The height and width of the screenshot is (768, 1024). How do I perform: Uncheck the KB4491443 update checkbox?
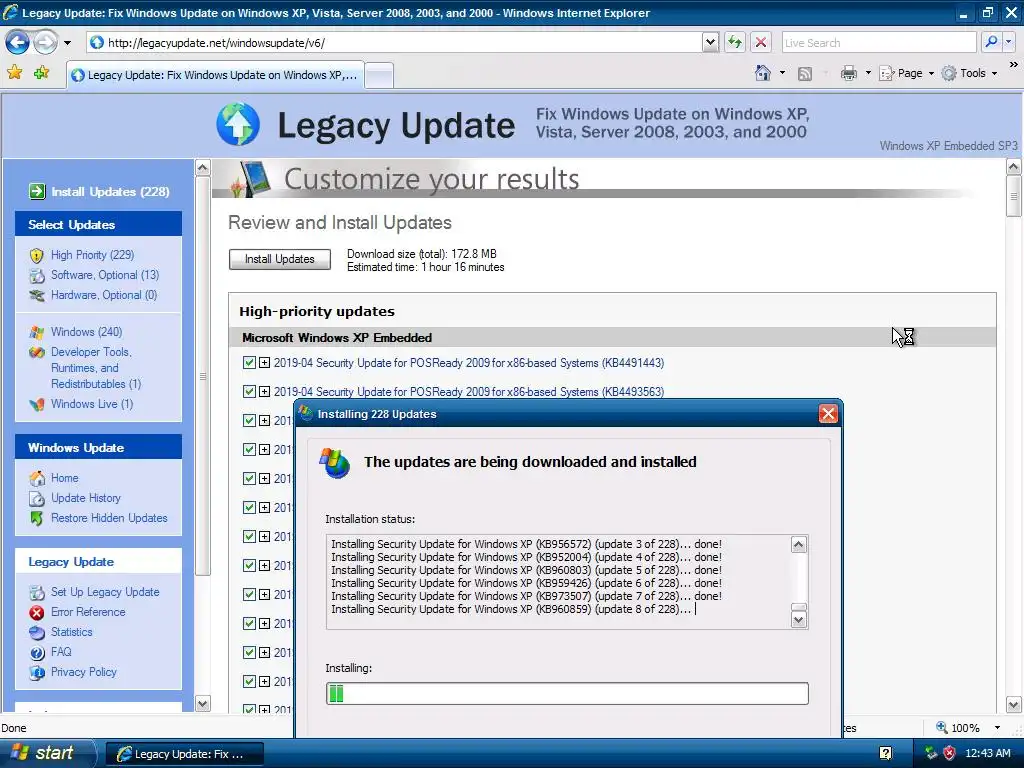(x=249, y=362)
